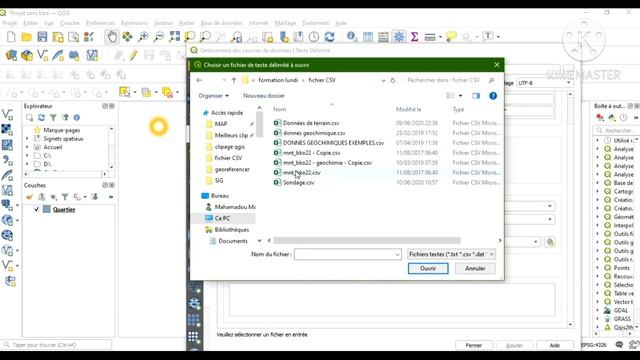Expand the C:\ drive in Explorateur

pyautogui.click(x=27, y=156)
